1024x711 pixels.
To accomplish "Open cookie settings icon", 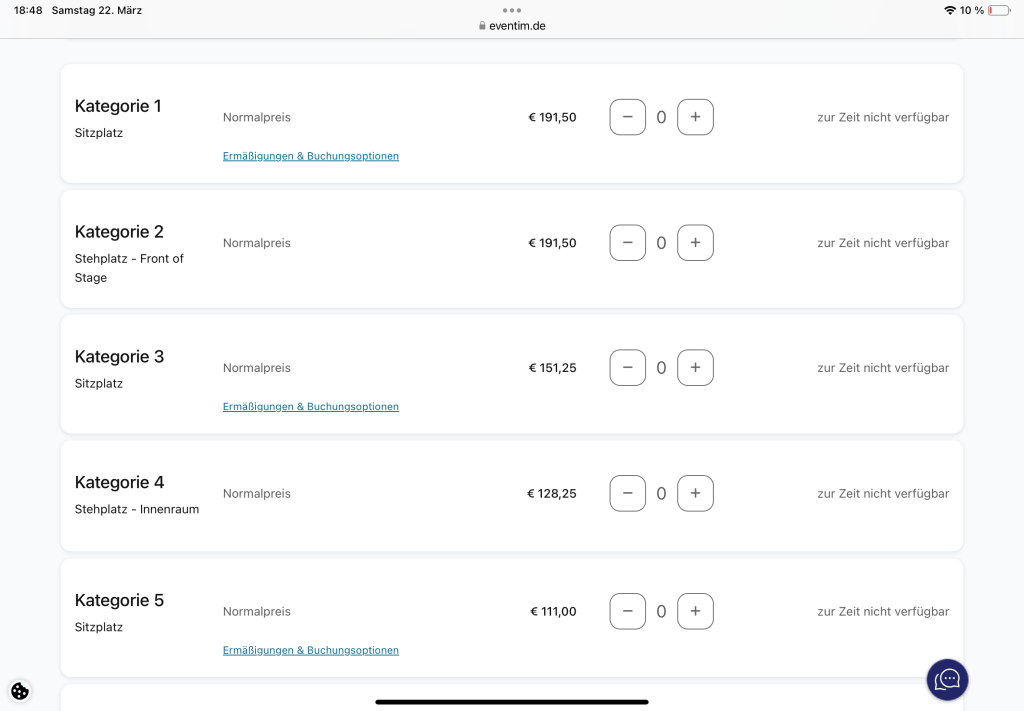I will [20, 690].
